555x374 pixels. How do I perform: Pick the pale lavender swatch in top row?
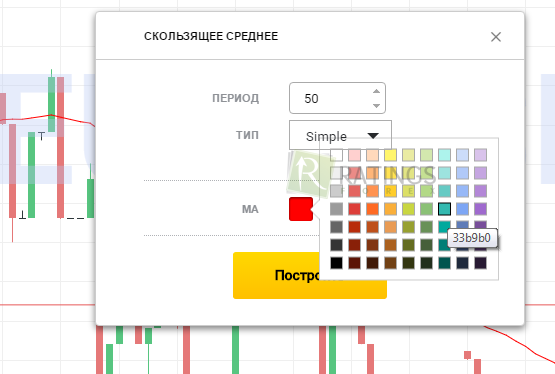(480, 155)
